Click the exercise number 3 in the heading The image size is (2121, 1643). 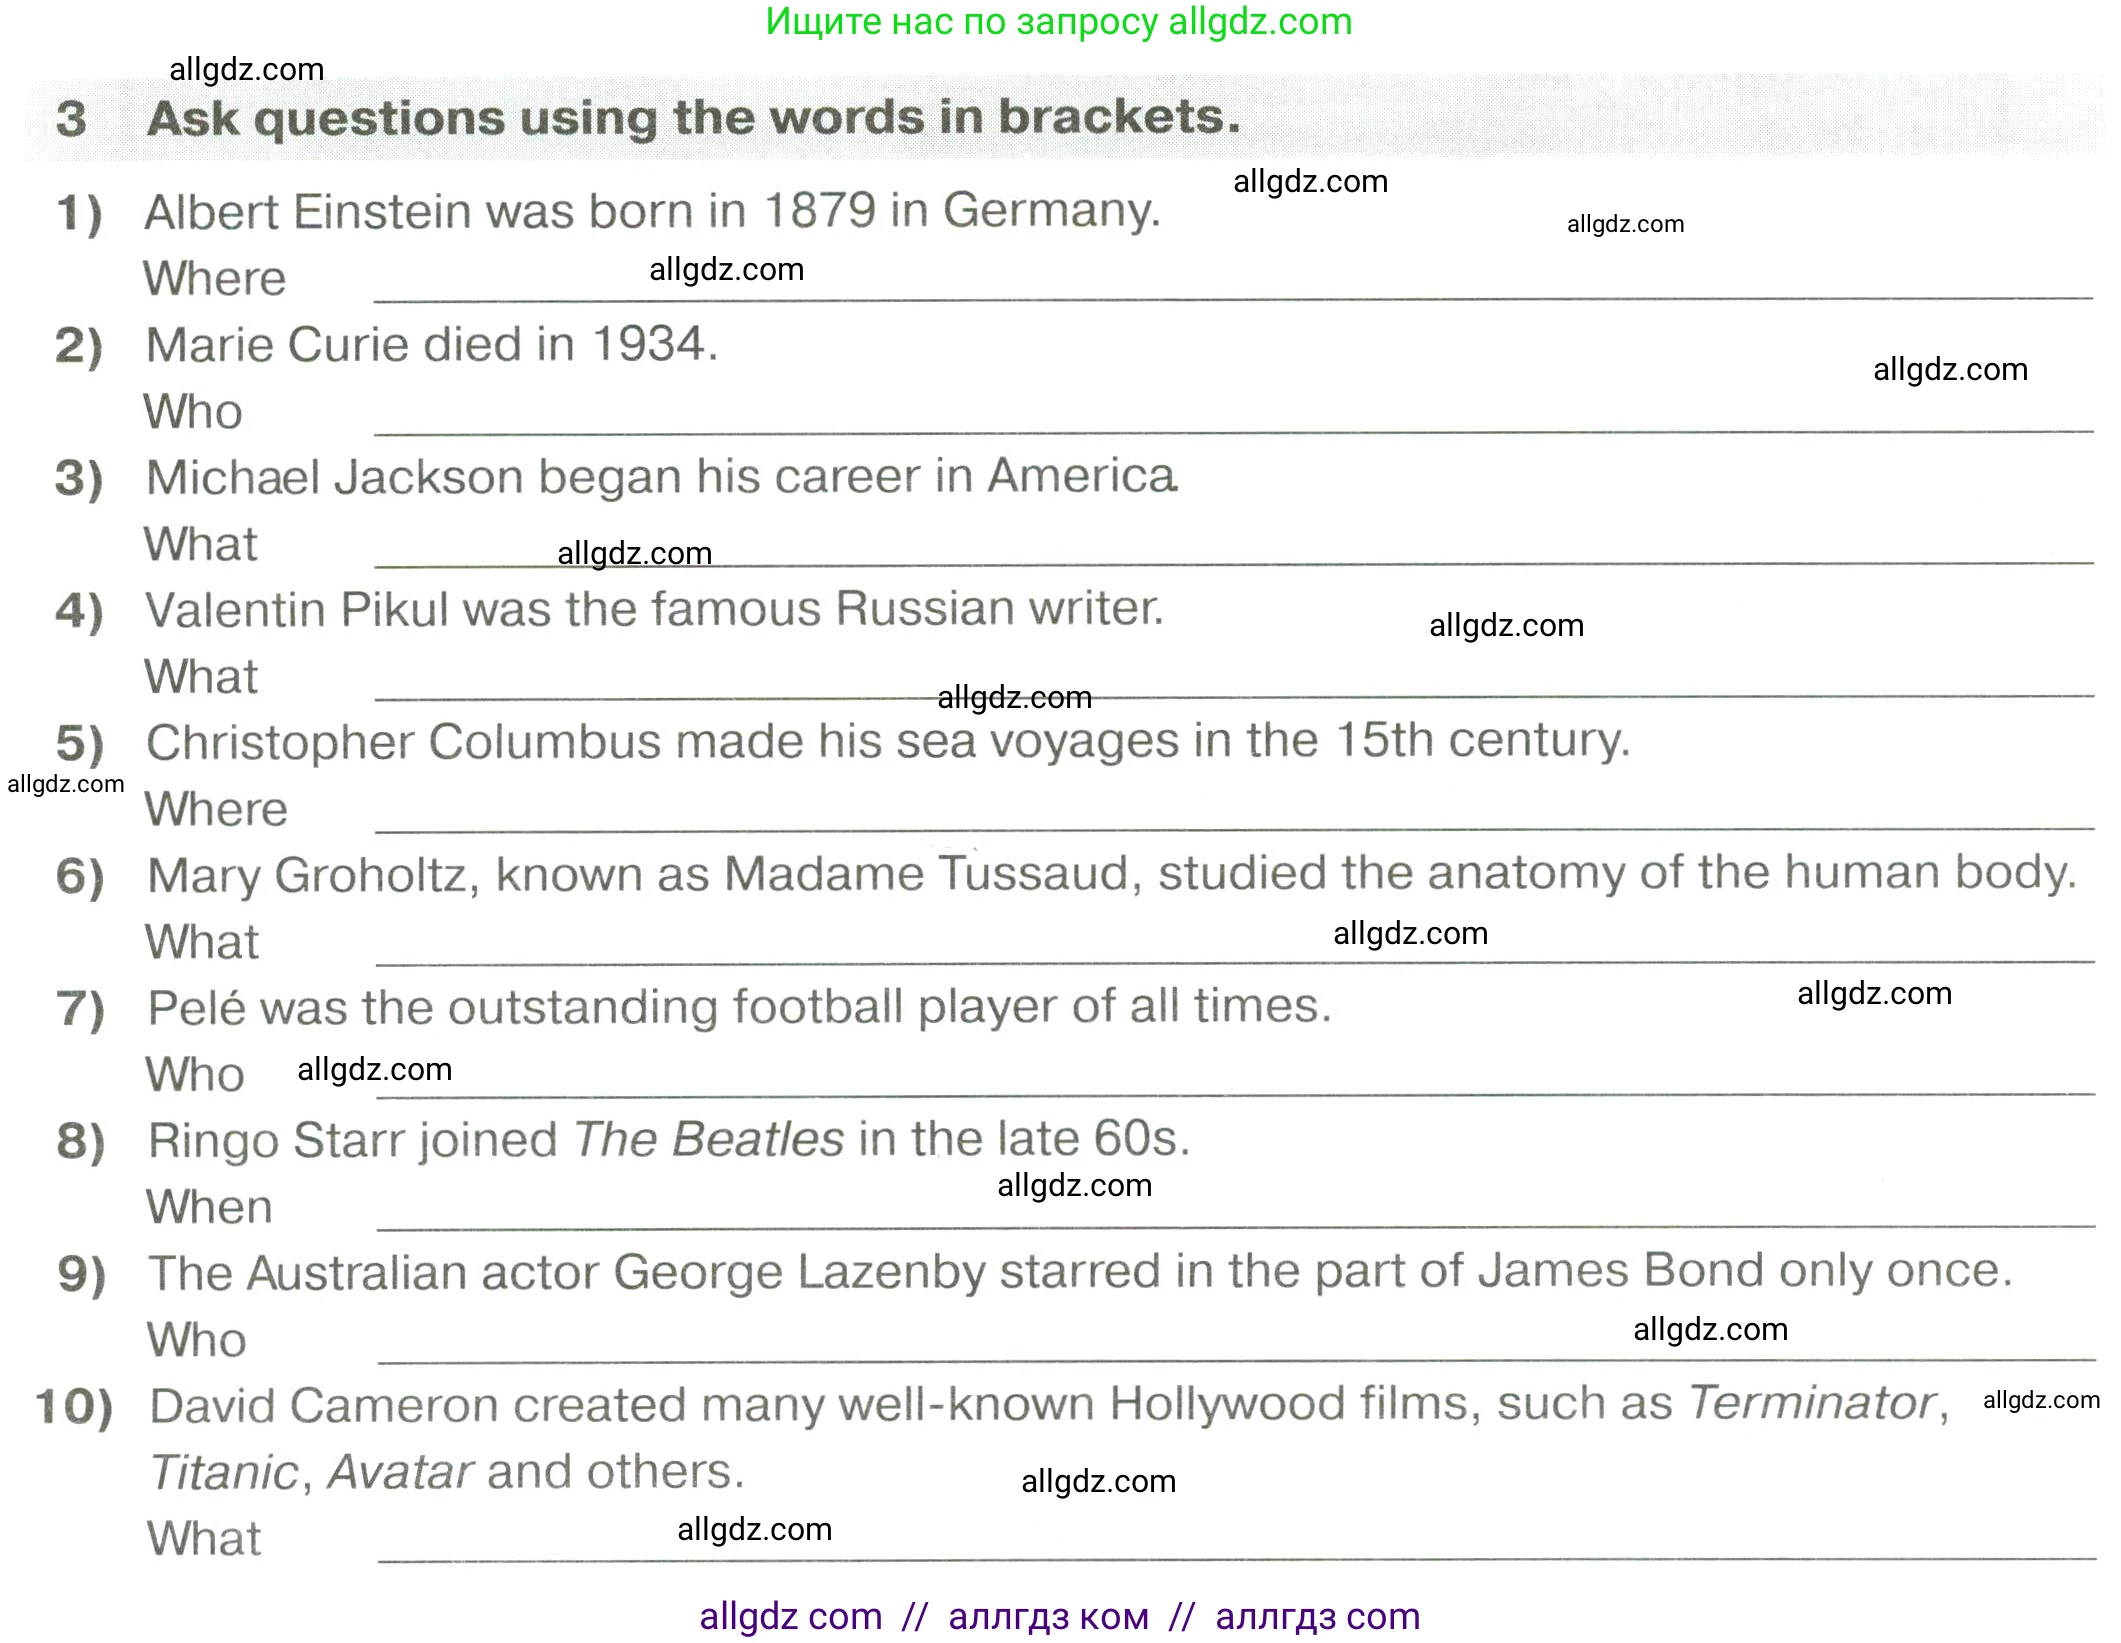tap(71, 119)
